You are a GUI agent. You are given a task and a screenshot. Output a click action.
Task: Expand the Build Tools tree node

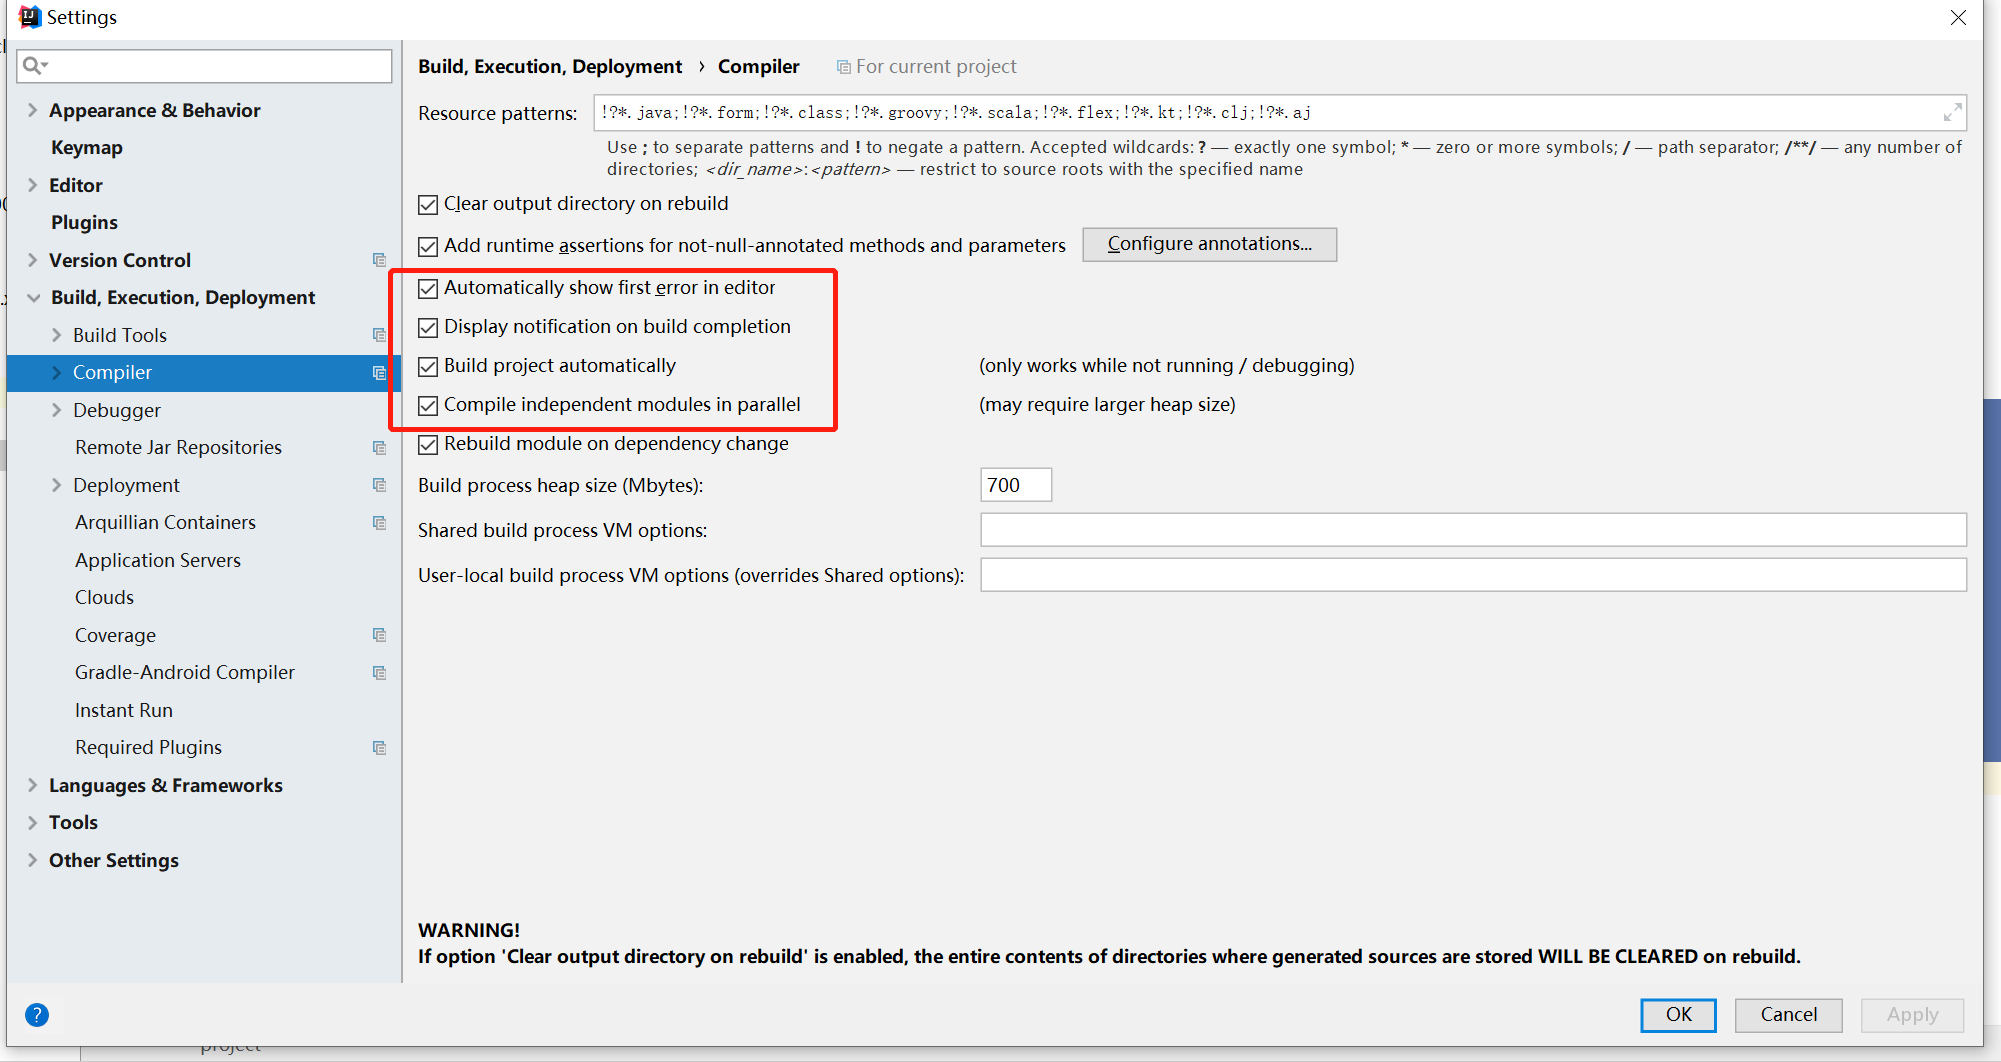point(57,334)
